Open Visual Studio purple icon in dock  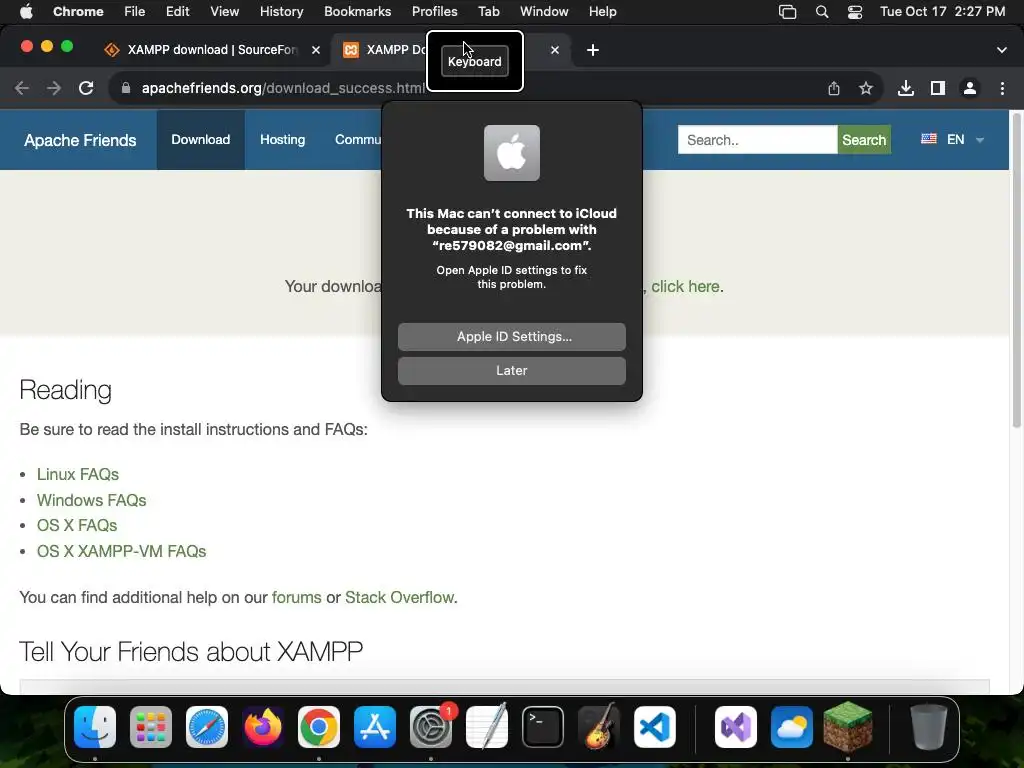[x=736, y=727]
